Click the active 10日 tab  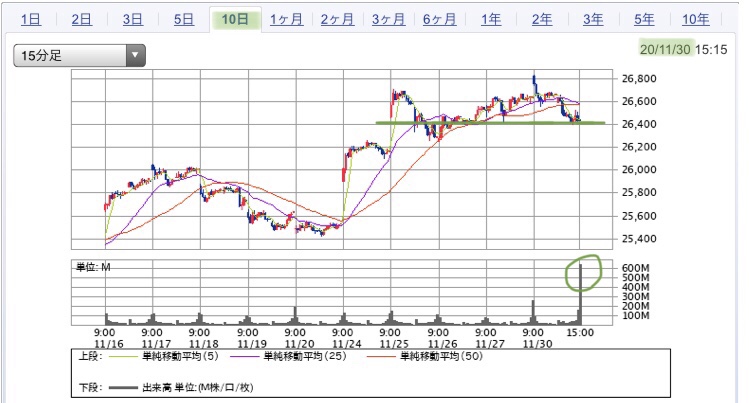235,20
